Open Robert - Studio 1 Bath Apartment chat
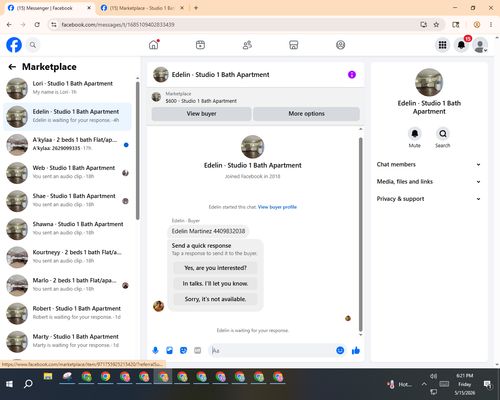 (x=68, y=313)
